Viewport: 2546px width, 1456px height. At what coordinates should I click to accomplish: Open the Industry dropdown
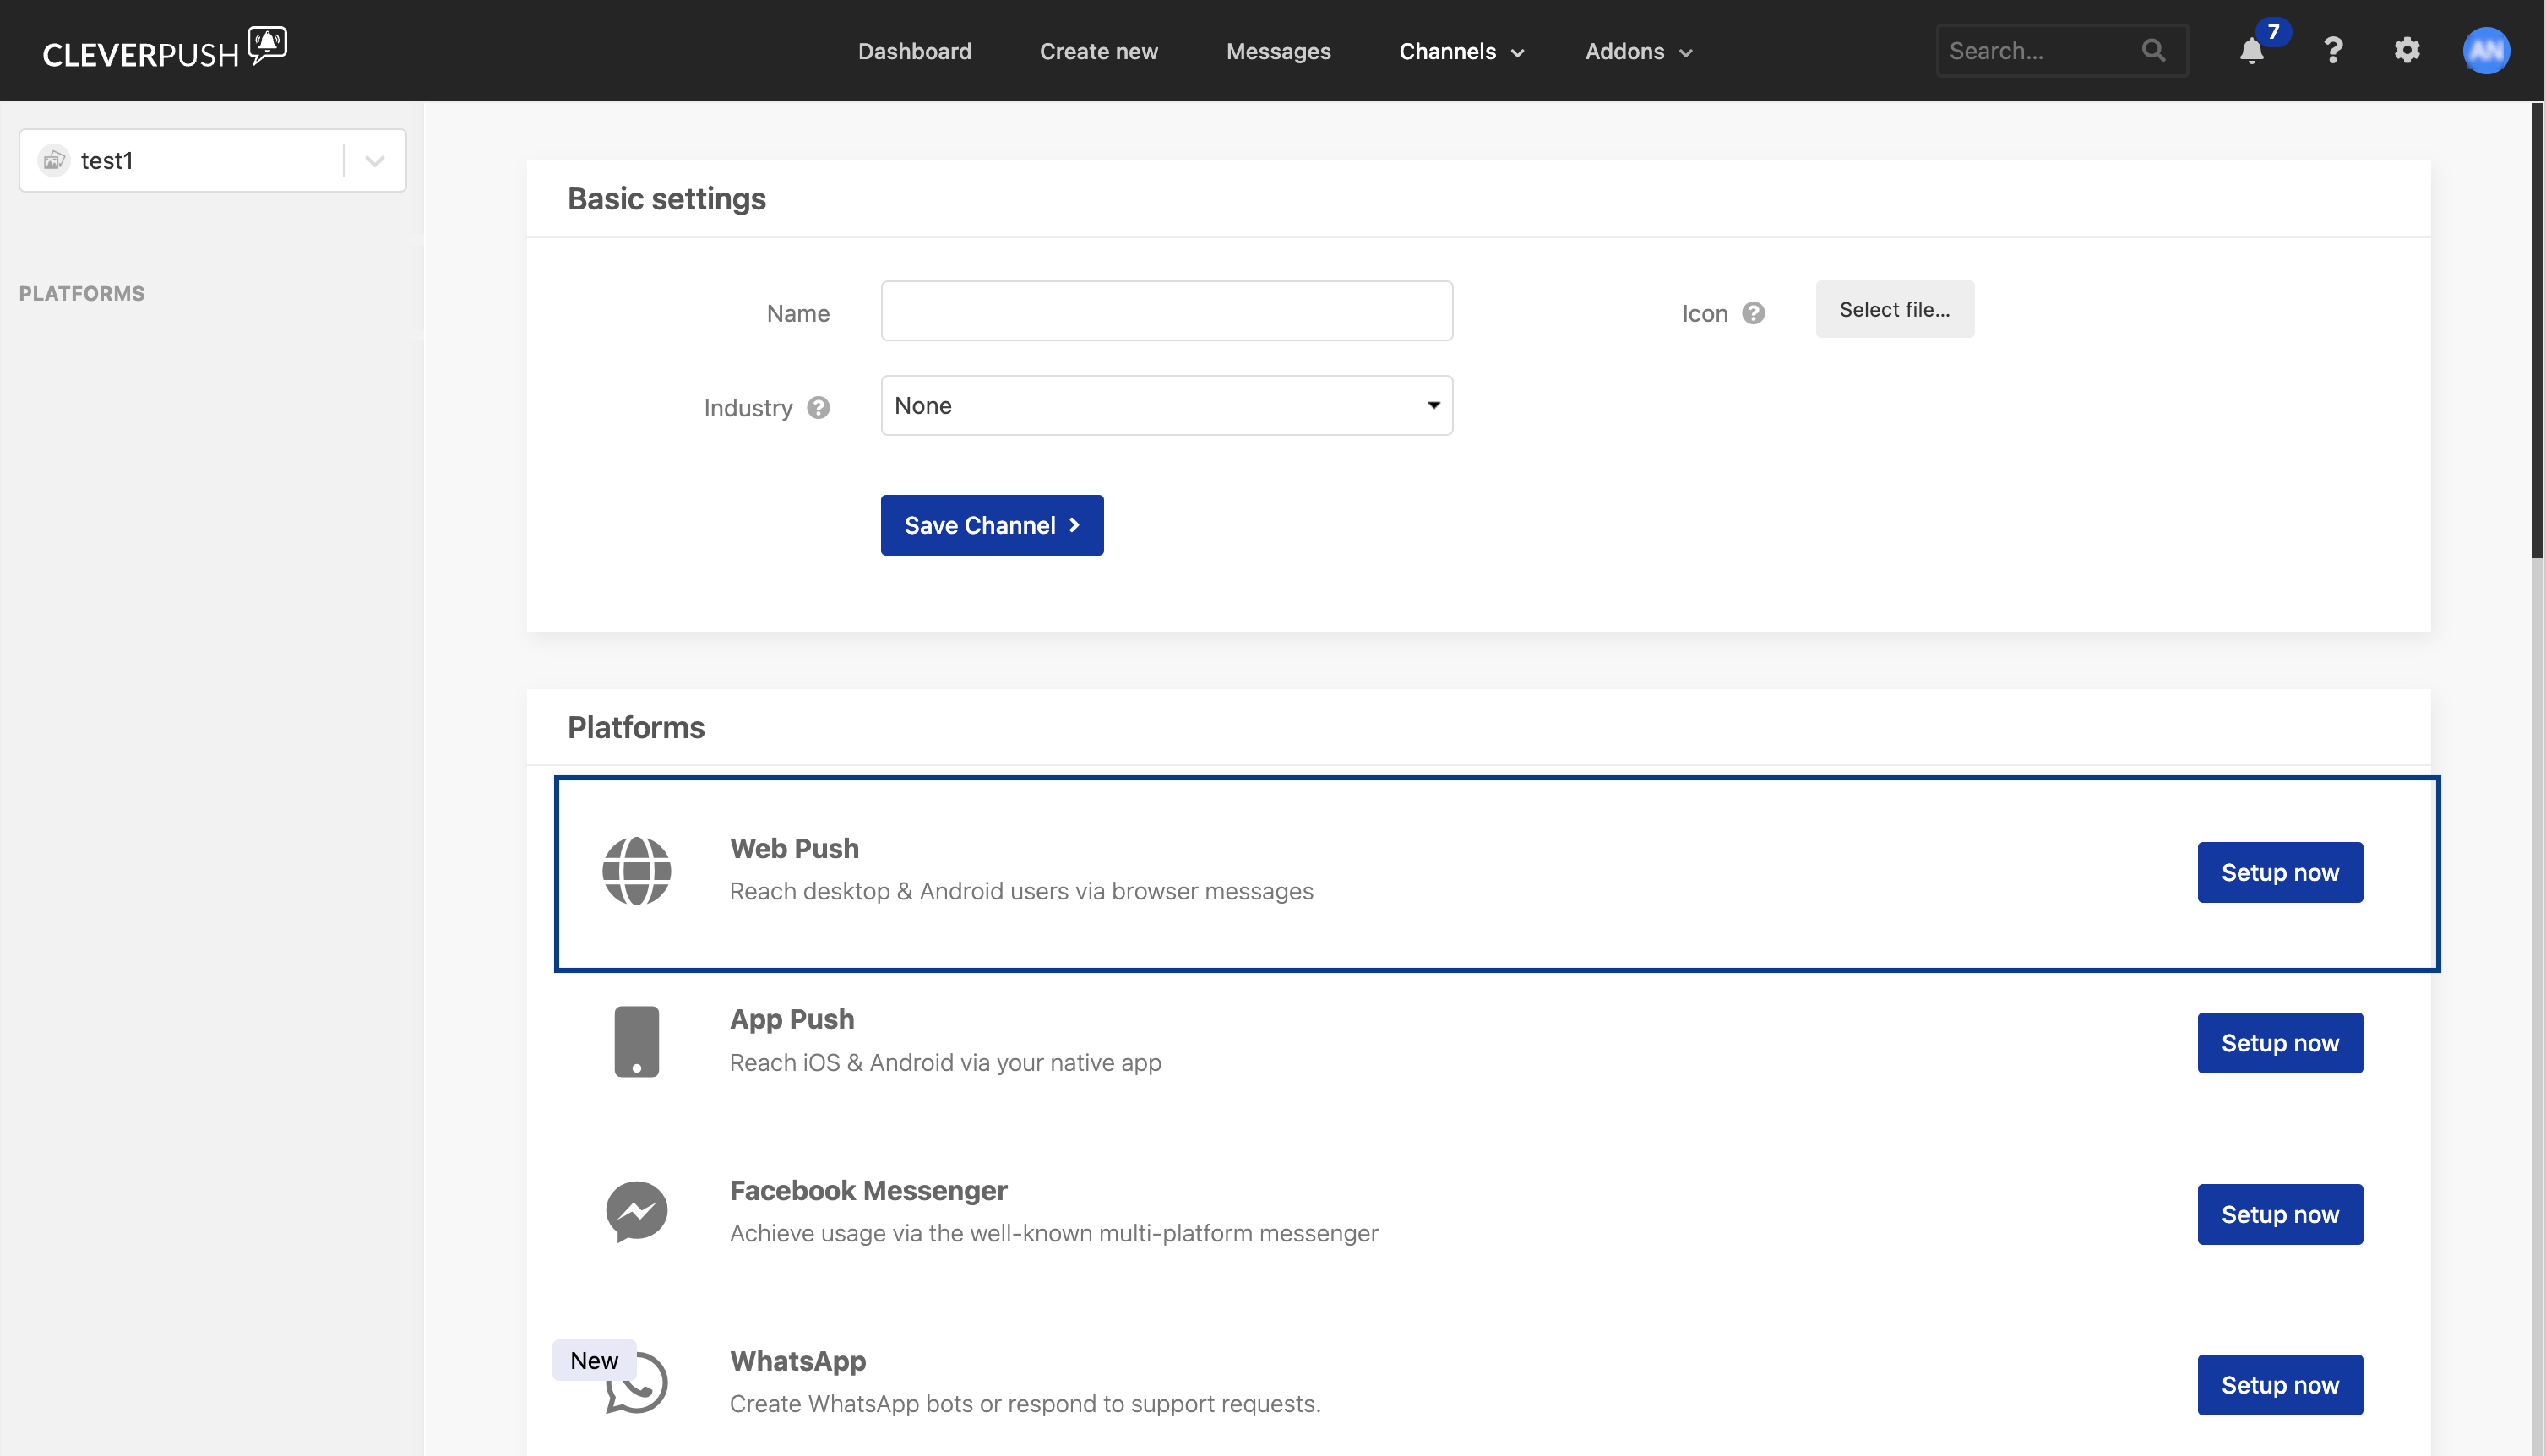click(1167, 405)
